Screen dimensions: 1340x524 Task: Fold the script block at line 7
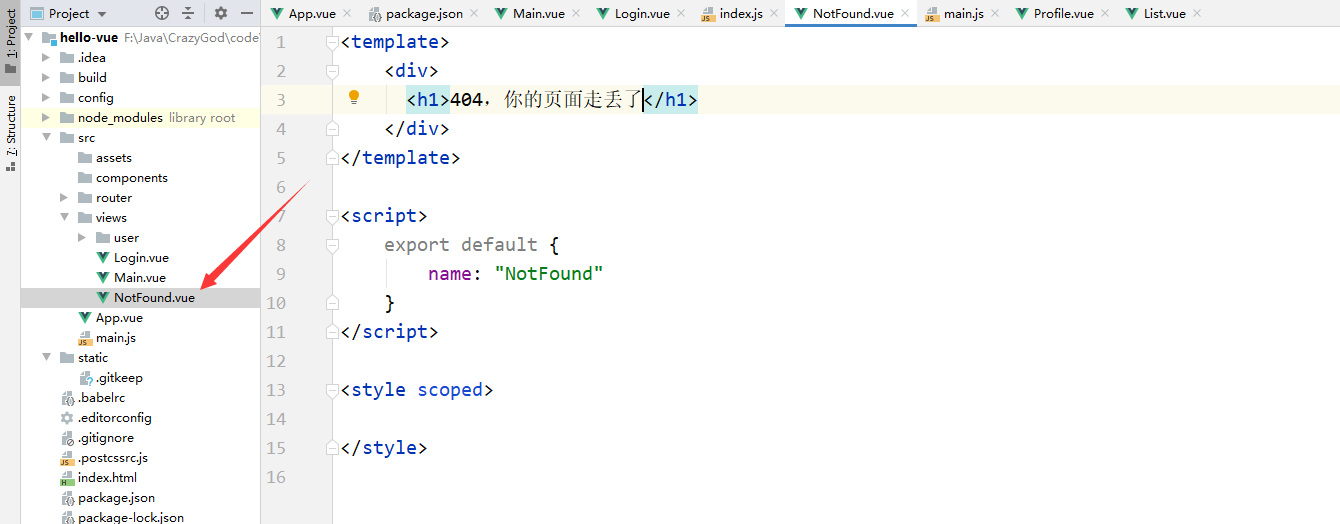[332, 216]
